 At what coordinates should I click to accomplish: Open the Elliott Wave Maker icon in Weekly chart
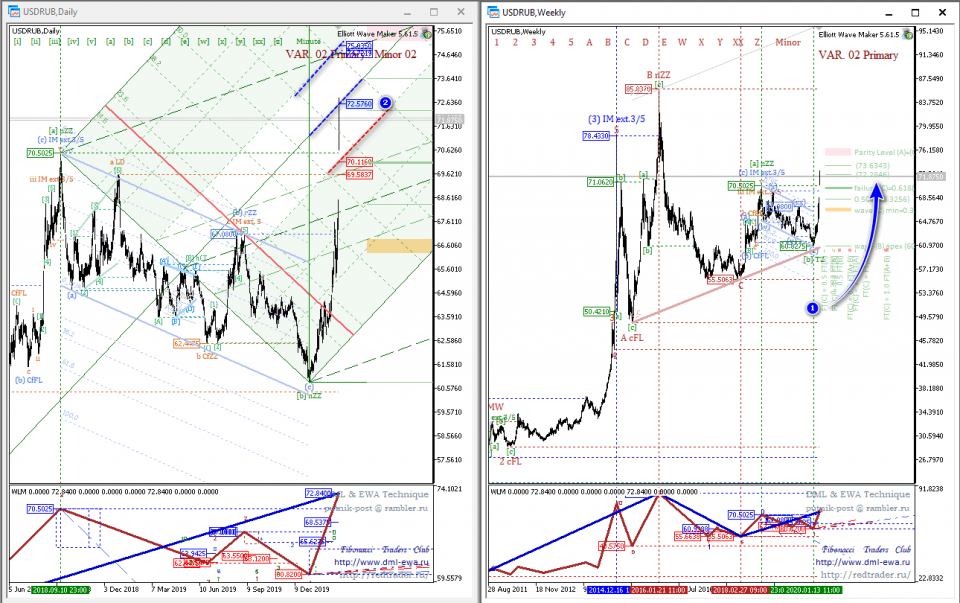(907, 35)
